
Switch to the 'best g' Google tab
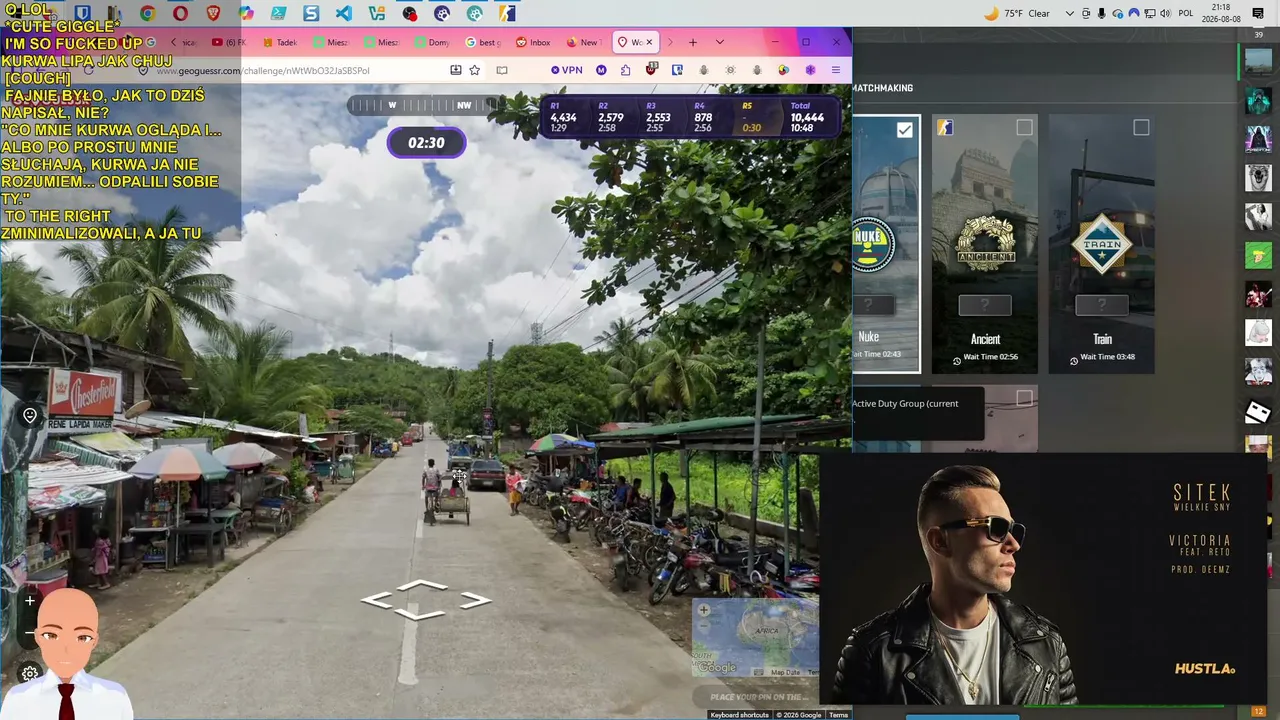coord(483,42)
